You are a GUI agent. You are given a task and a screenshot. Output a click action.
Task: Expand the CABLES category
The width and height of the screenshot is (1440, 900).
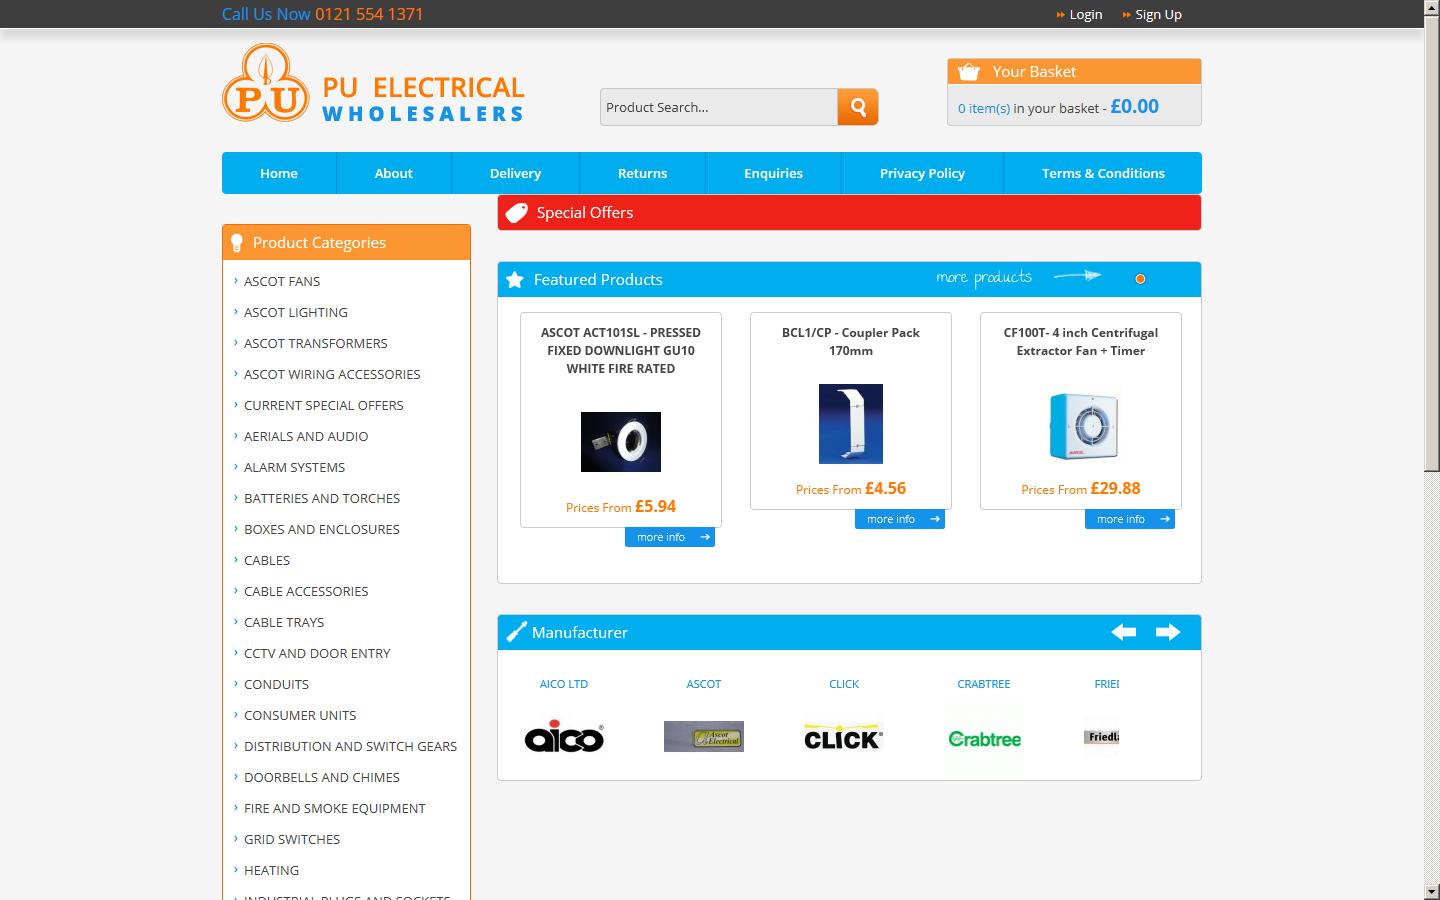(x=267, y=560)
